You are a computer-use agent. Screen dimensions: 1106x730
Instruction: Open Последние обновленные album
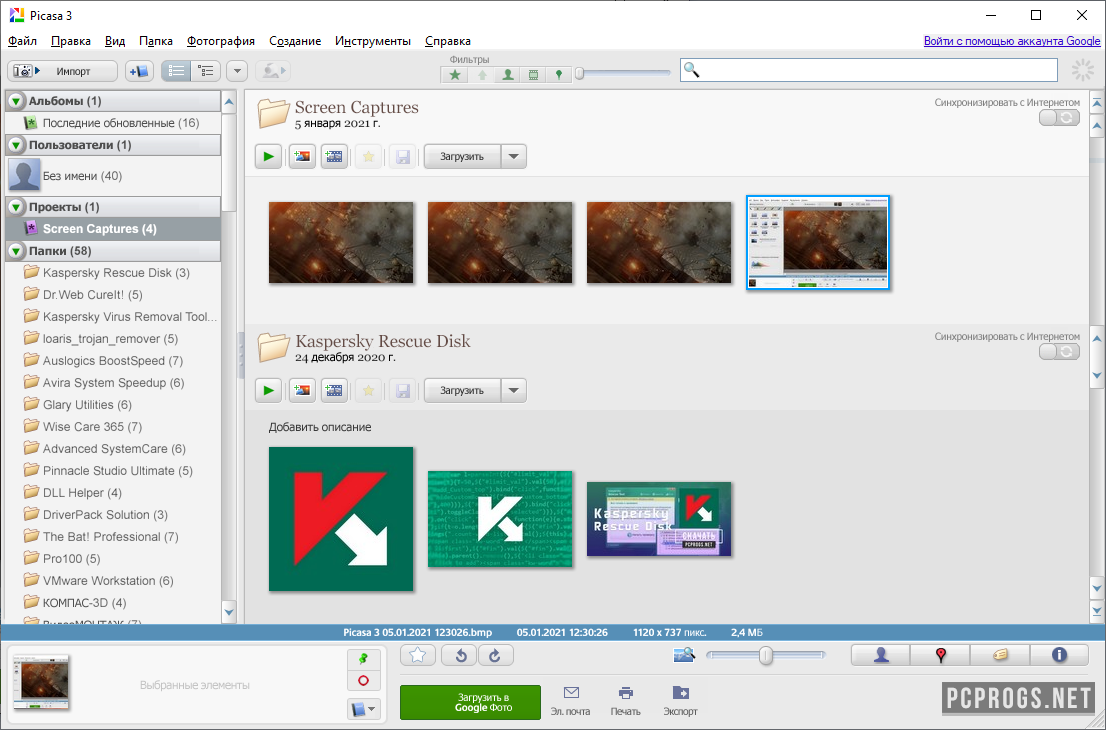pyautogui.click(x=113, y=123)
